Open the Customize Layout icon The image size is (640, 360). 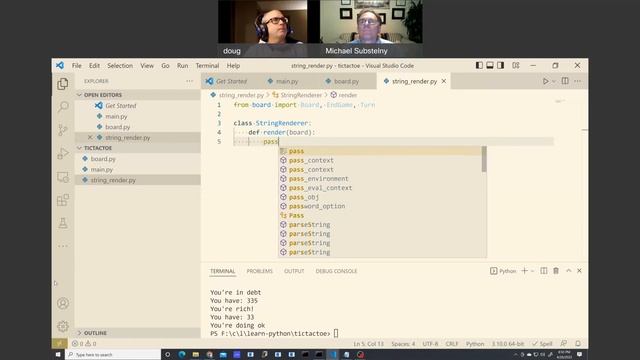(516, 65)
